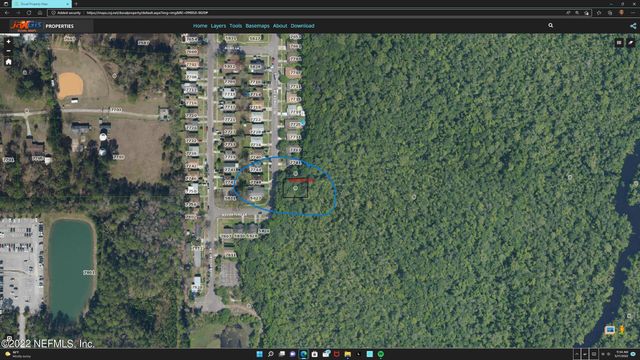
Task: Select the outlined parcel square
Action: click(x=296, y=189)
